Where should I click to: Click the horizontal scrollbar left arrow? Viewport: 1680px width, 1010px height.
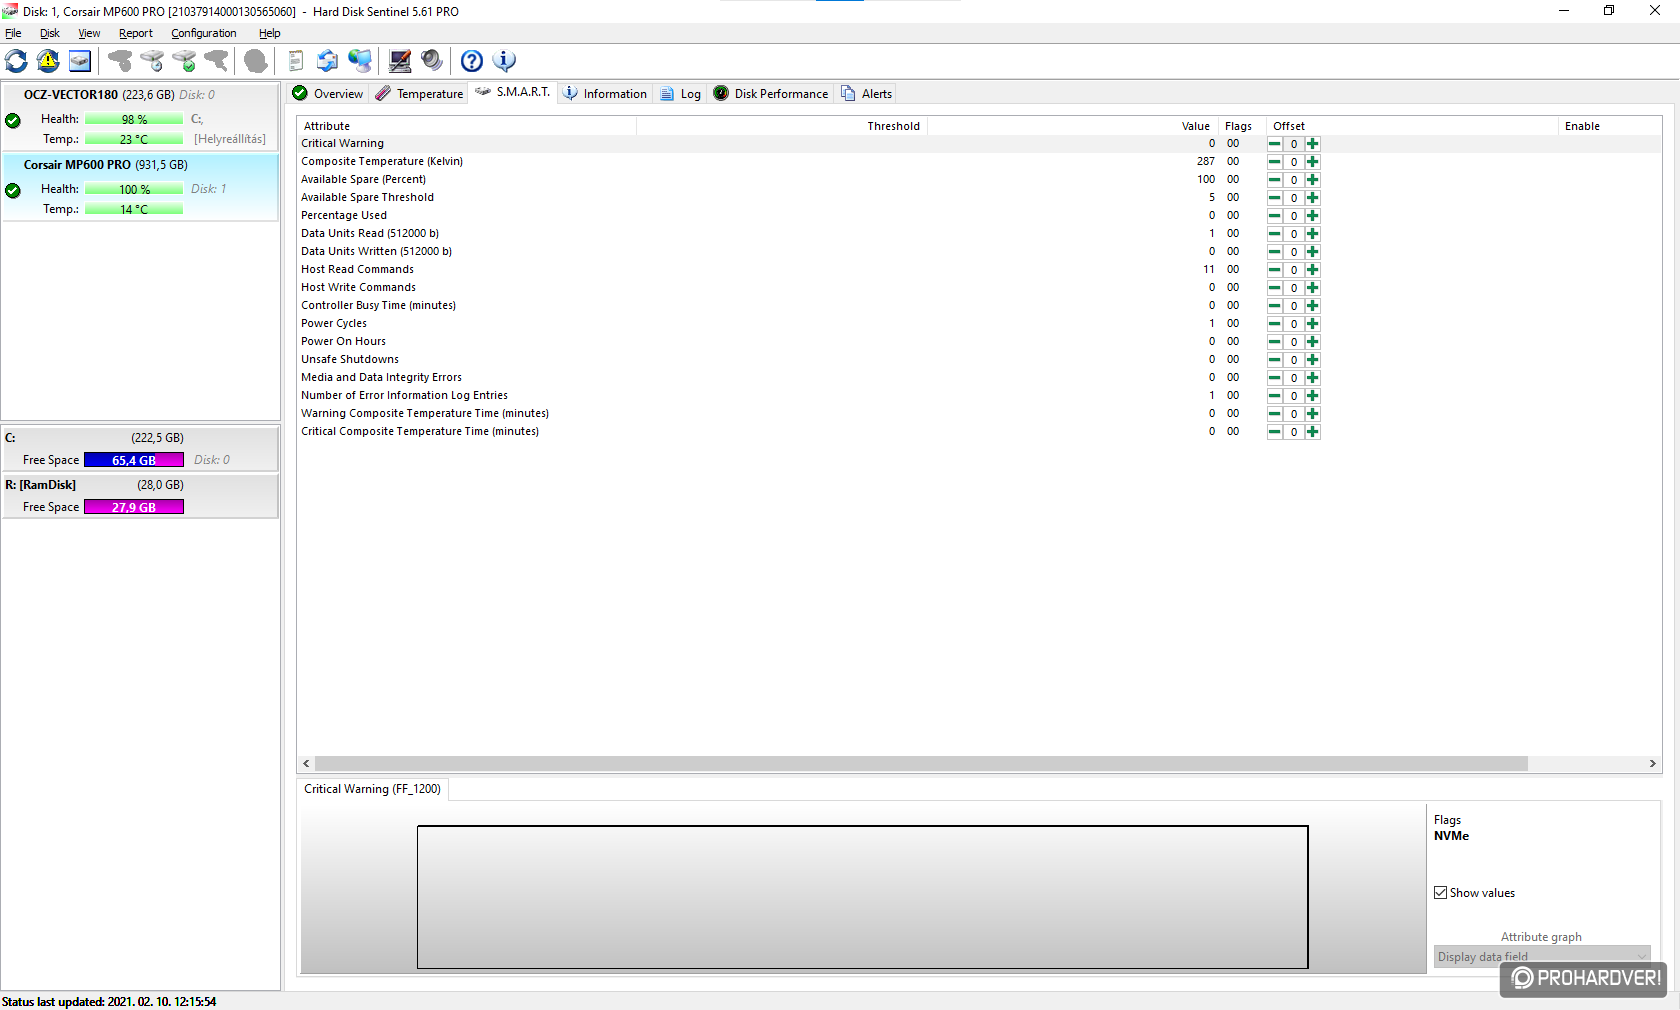click(306, 763)
